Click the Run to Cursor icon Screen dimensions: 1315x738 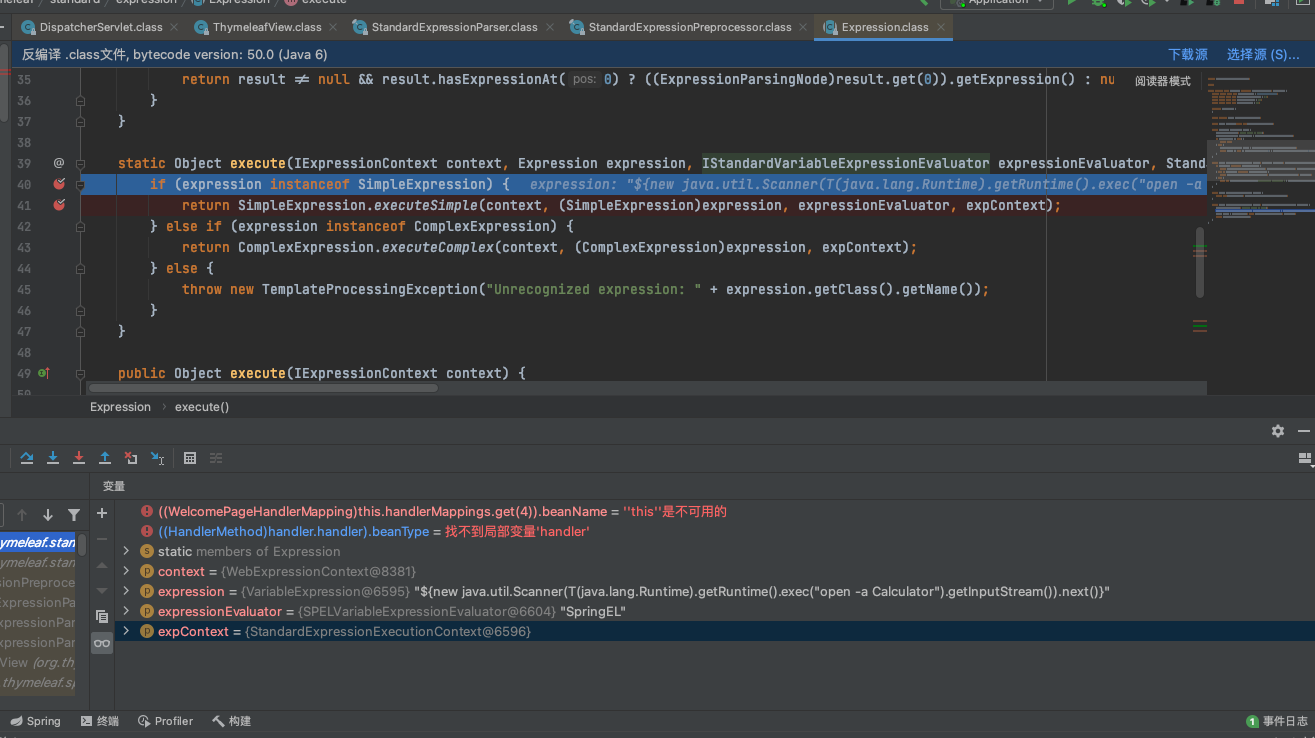pyautogui.click(x=157, y=458)
